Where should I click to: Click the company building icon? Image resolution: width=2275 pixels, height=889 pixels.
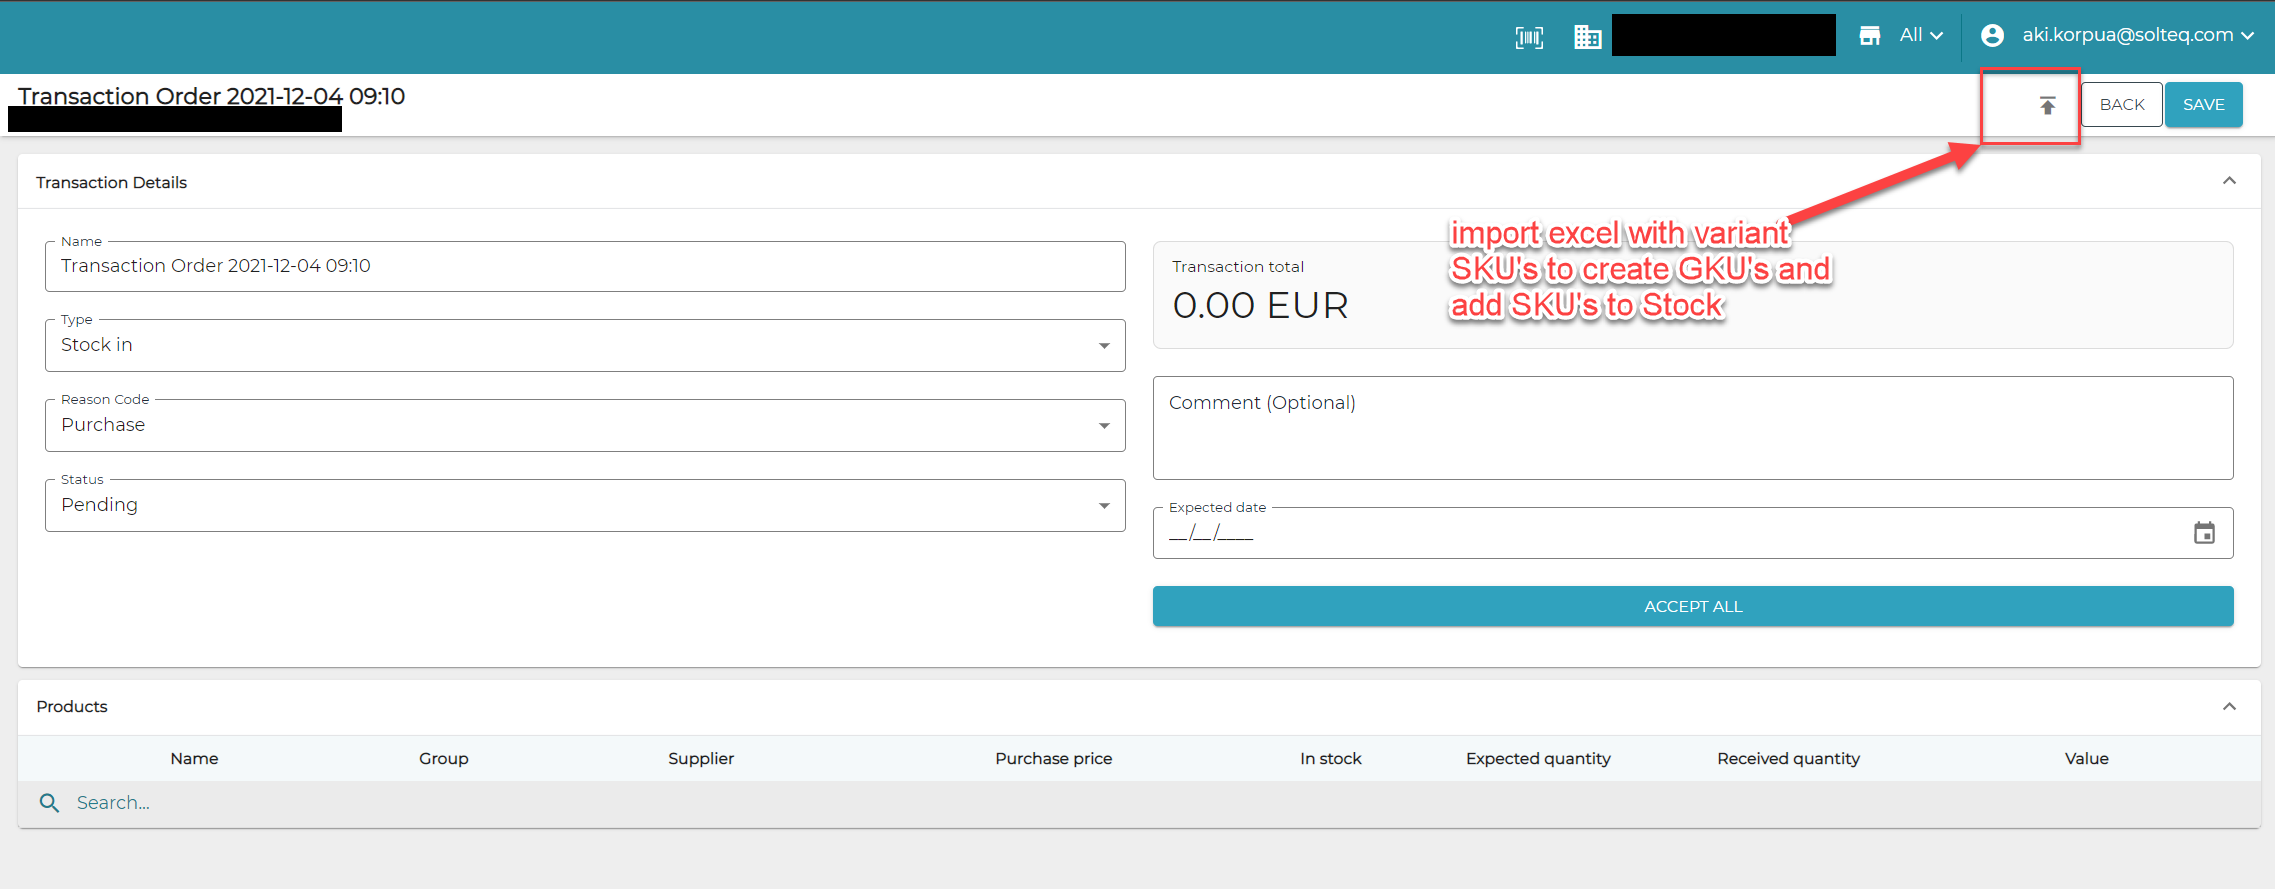click(1587, 38)
